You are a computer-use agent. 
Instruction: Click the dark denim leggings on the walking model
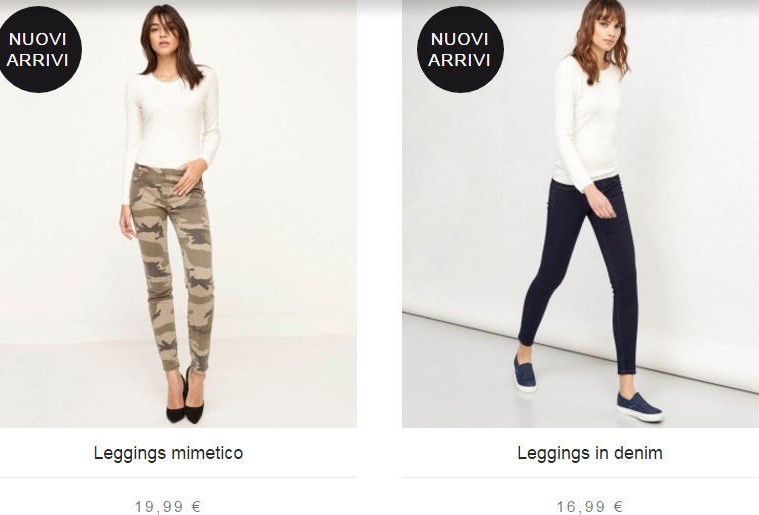(581, 271)
